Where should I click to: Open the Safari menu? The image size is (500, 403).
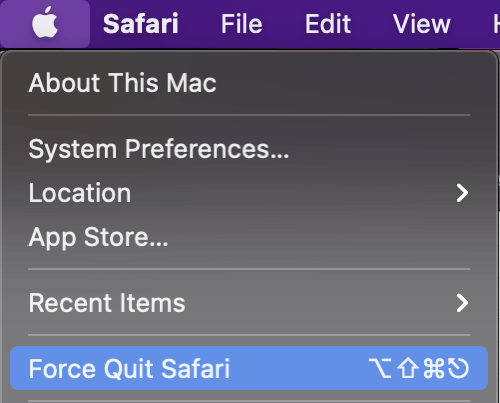pos(141,24)
